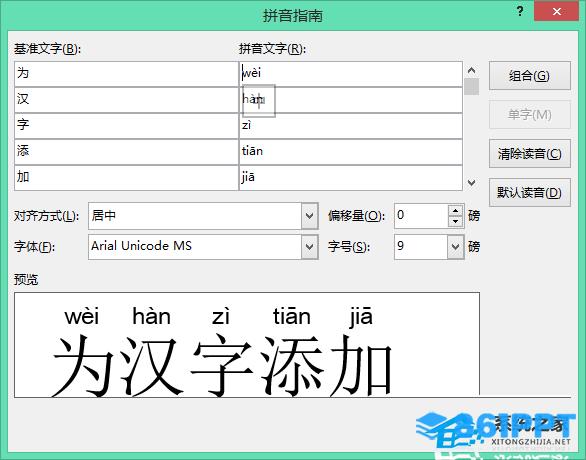Close the 拼音指南 dialog
586x460 pixels.
[556, 11]
